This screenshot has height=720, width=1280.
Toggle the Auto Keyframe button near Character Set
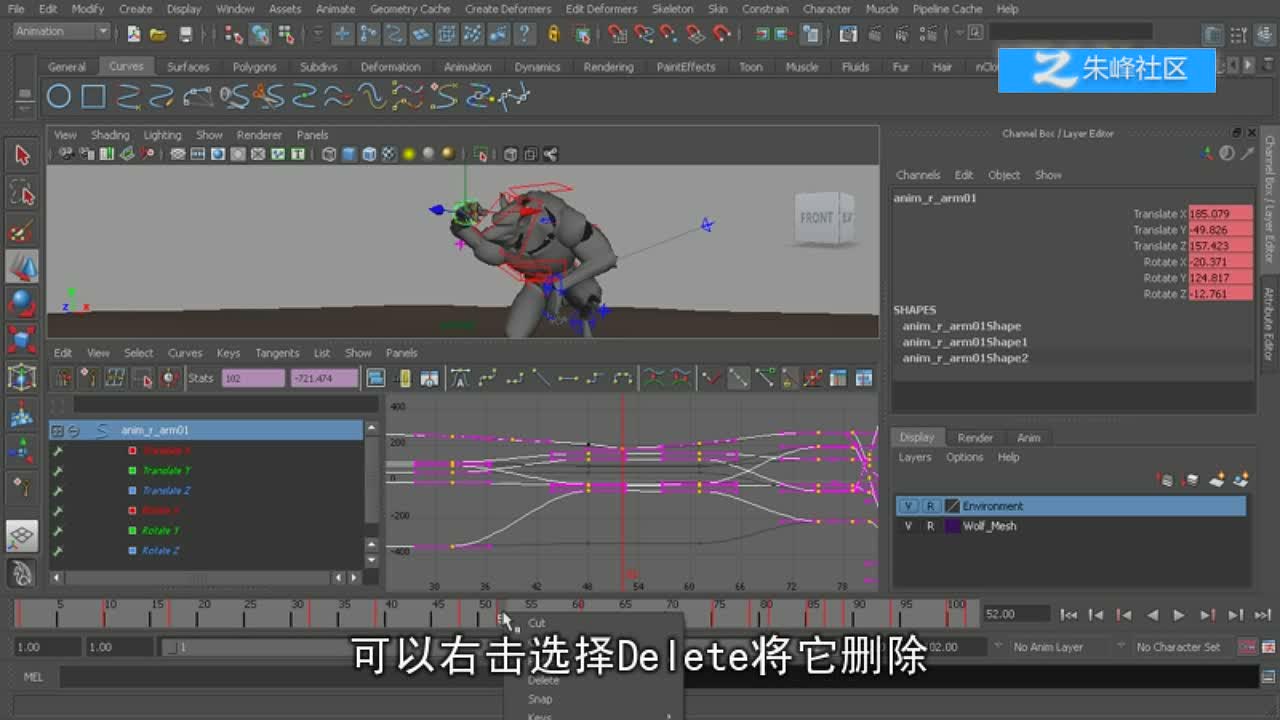(x=1247, y=647)
